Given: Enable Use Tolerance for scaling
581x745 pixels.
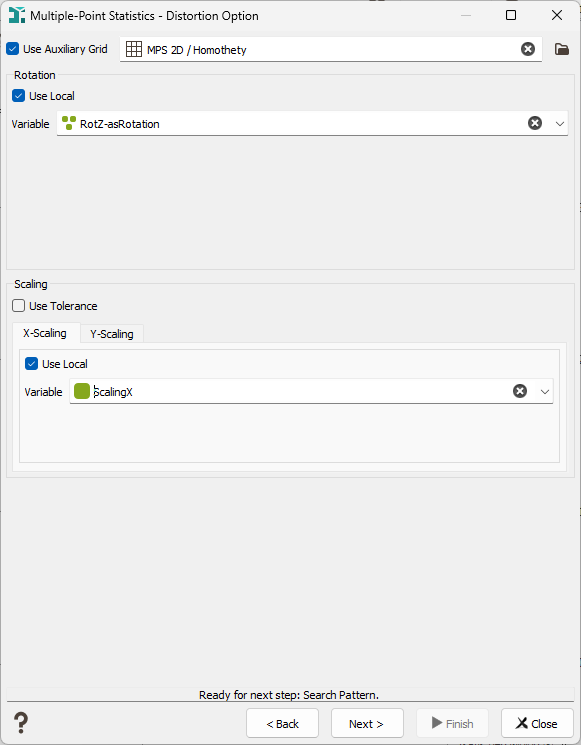Looking at the screenshot, I should click(x=19, y=306).
